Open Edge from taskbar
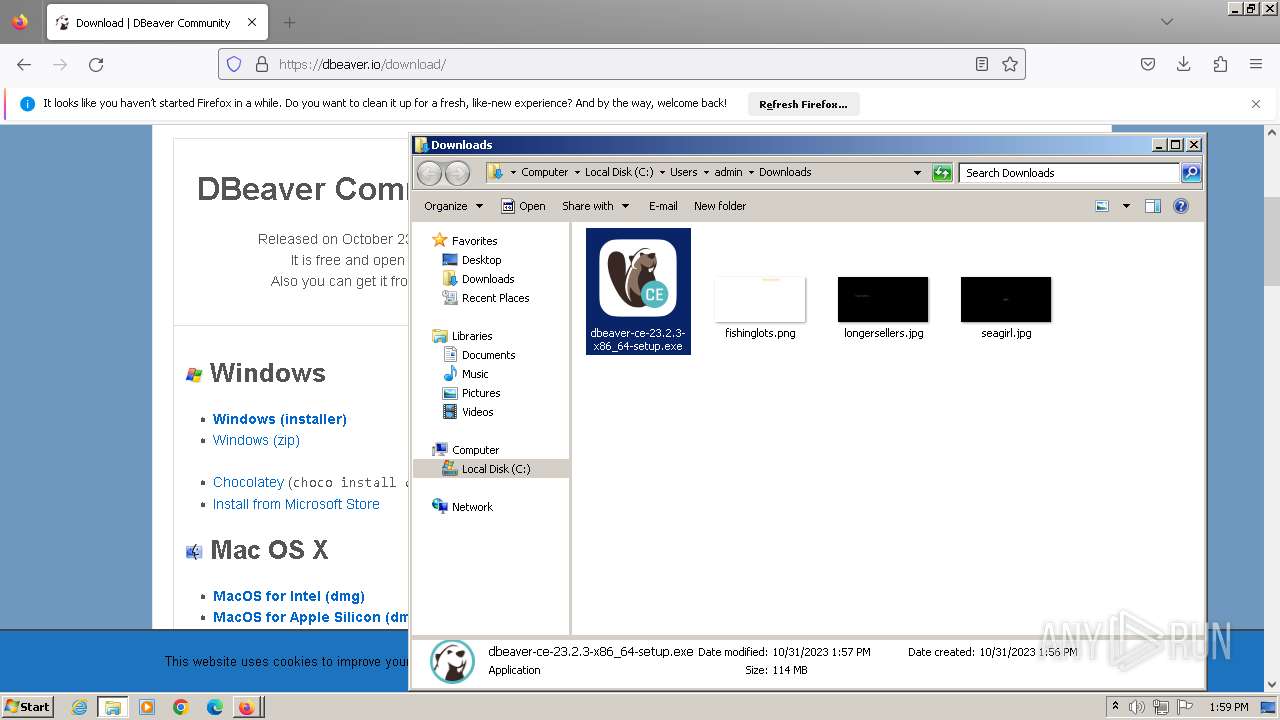Screen dimensions: 1280x720 click(215, 707)
